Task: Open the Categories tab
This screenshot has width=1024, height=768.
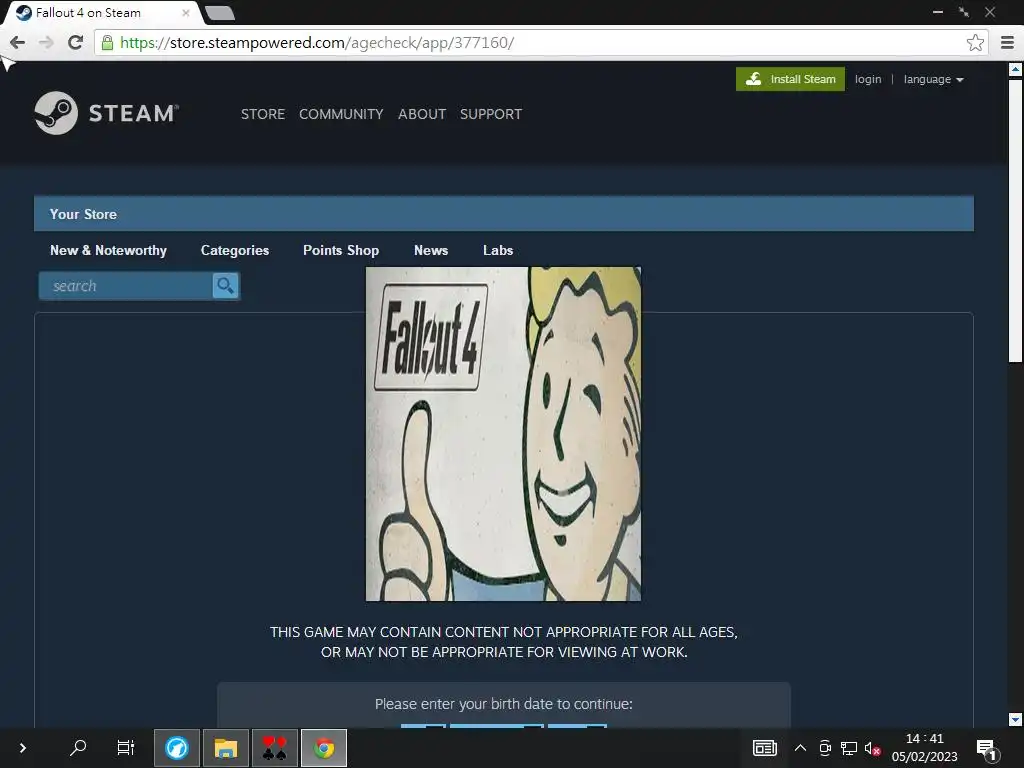Action: pos(234,250)
